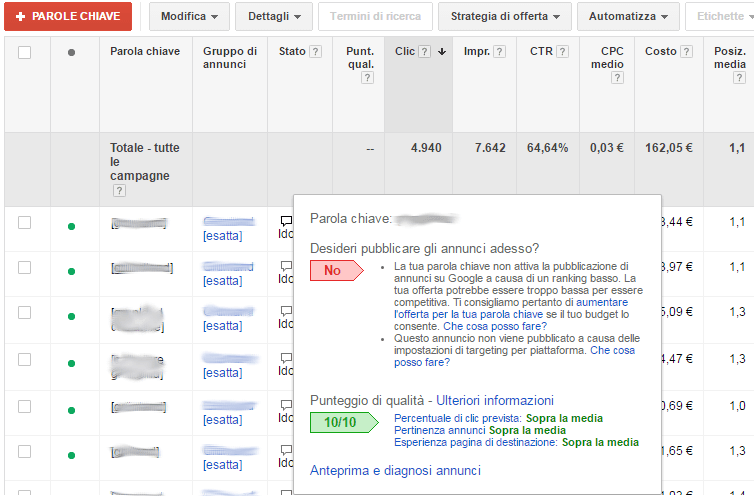754x496 pixels.
Task: Click the gray status dot column header
Action: click(x=71, y=52)
